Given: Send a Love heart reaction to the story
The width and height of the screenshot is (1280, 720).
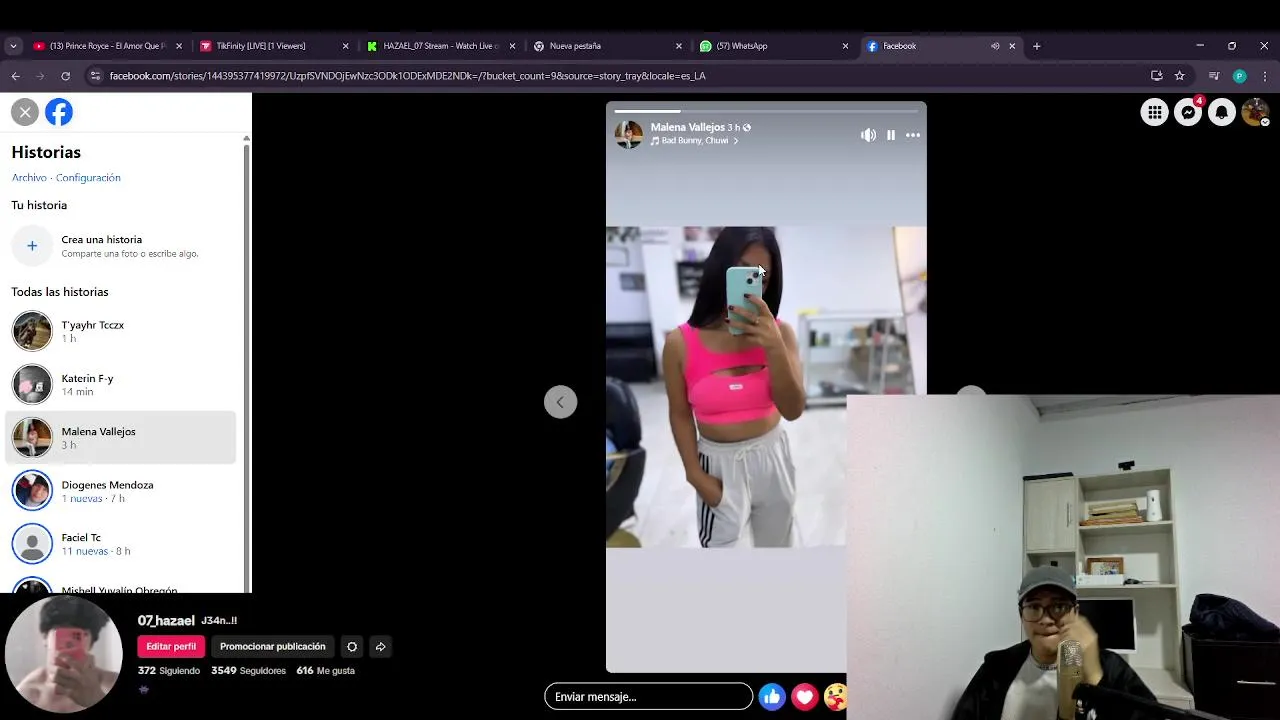Looking at the screenshot, I should click(x=804, y=697).
